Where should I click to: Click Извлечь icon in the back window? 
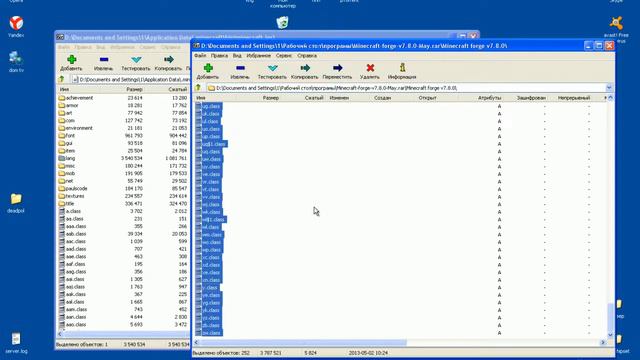tap(104, 60)
